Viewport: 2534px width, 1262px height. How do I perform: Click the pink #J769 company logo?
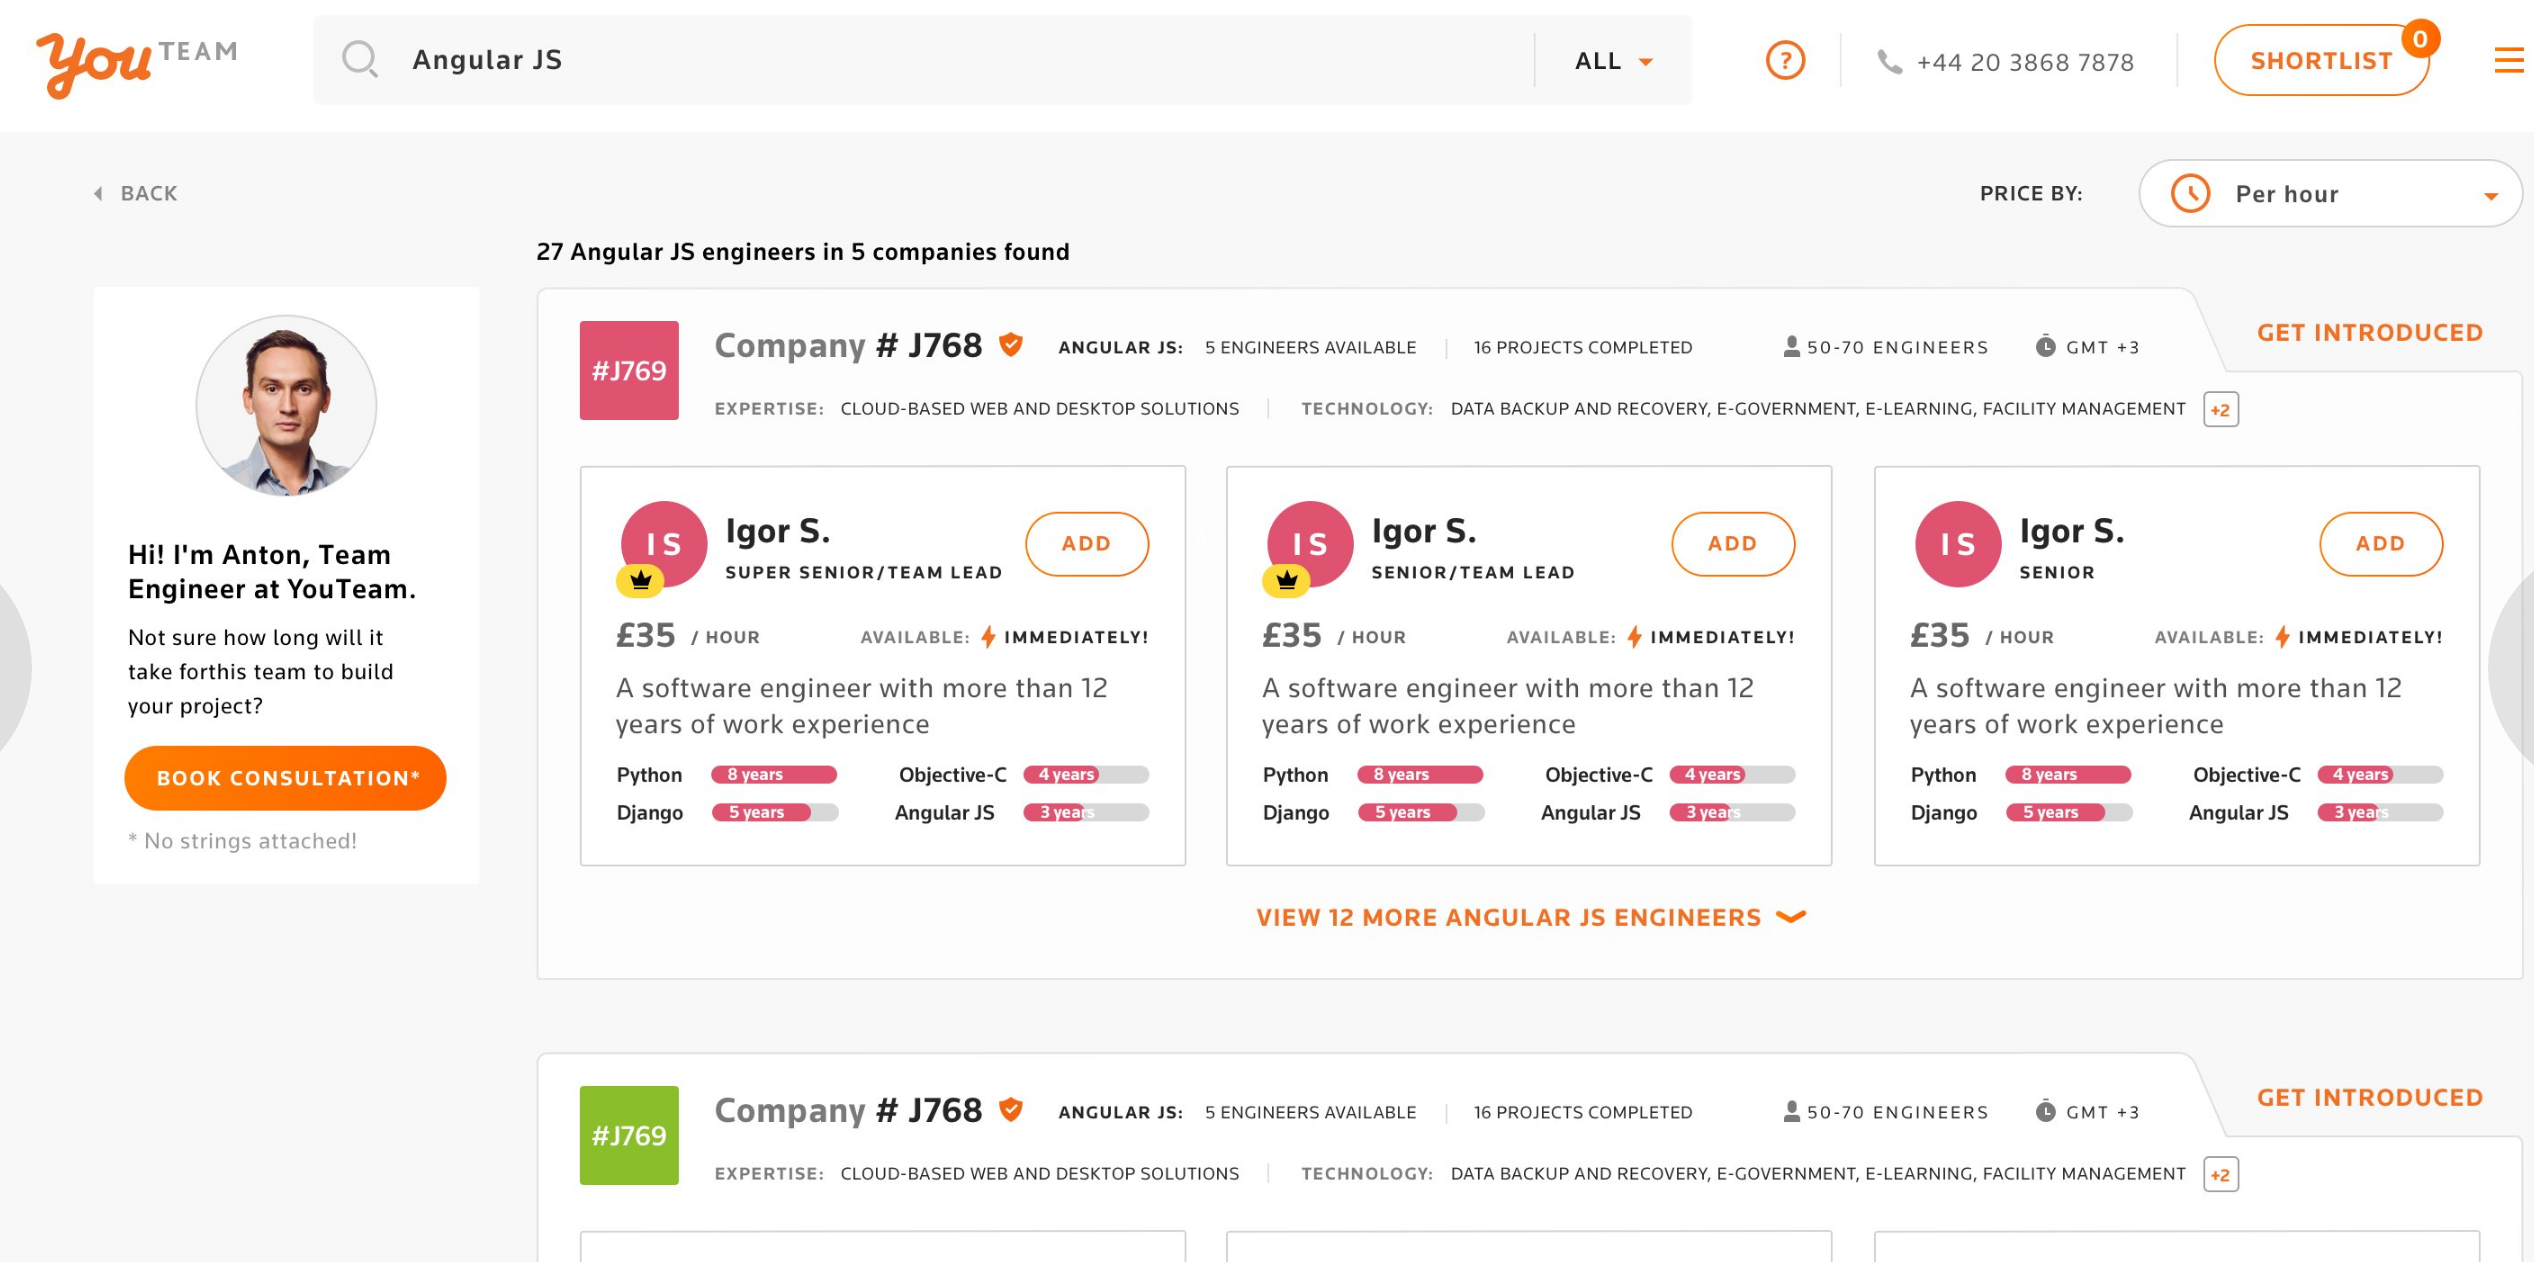pyautogui.click(x=629, y=371)
